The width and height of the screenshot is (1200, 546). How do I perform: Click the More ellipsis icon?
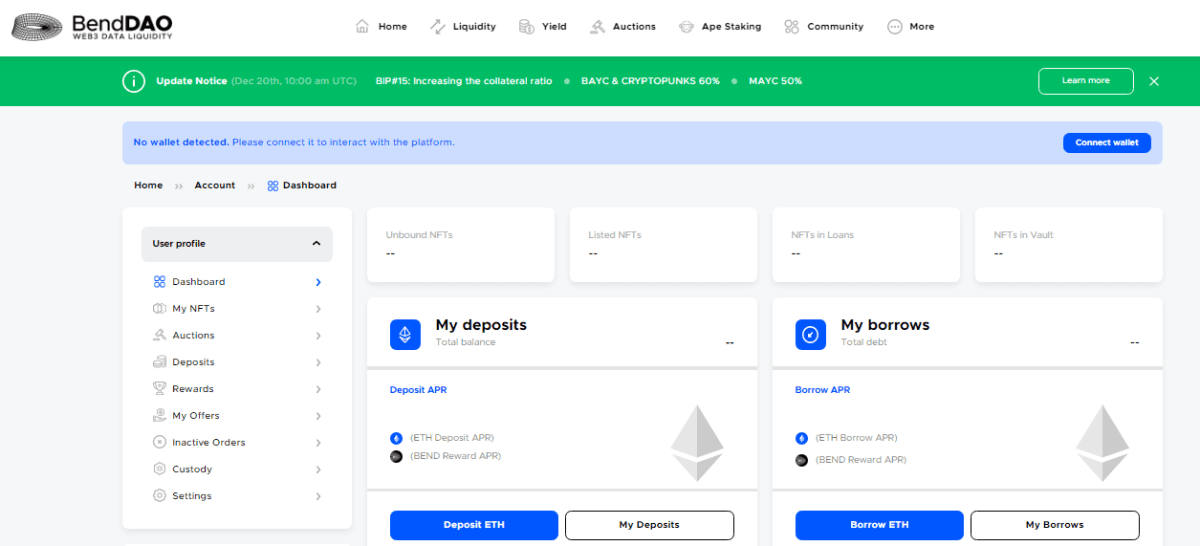pyautogui.click(x=894, y=27)
